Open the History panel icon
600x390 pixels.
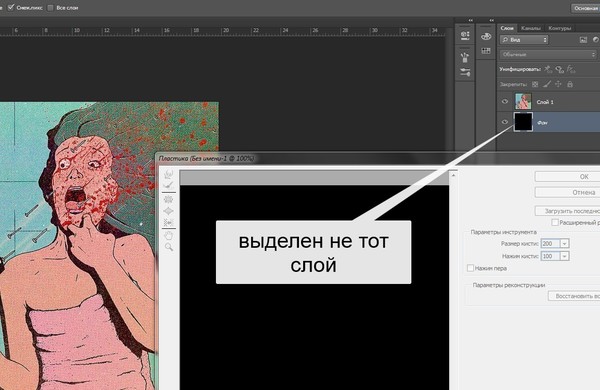[465, 36]
